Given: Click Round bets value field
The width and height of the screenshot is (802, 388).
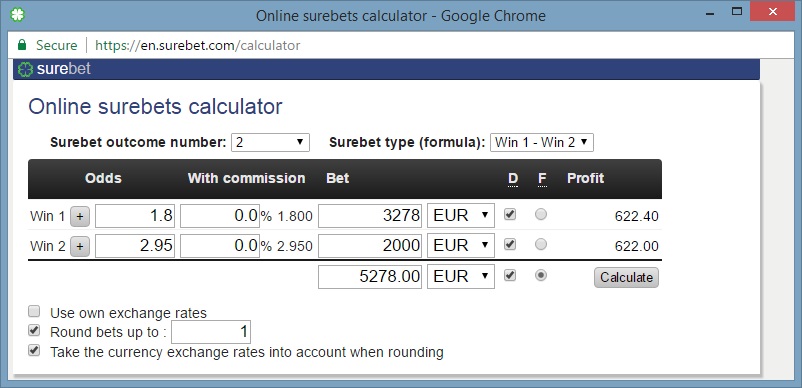Looking at the screenshot, I should point(211,332).
